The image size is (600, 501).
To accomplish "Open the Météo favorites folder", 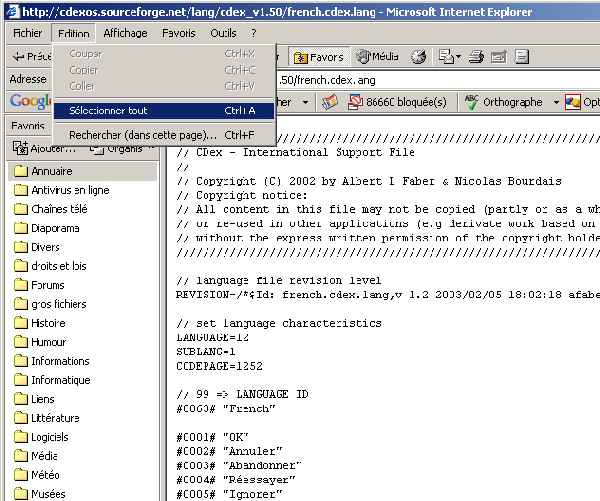I will 45,475.
